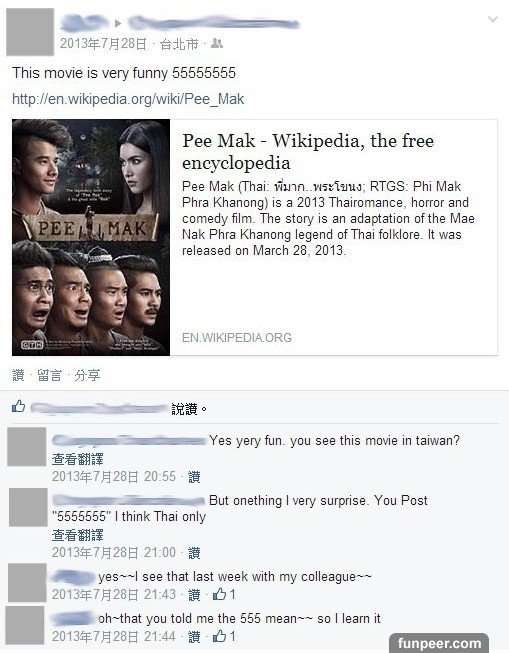The width and height of the screenshot is (509, 653).
Task: Open the Pee Mak Wikipedia URL link
Action: (x=128, y=99)
